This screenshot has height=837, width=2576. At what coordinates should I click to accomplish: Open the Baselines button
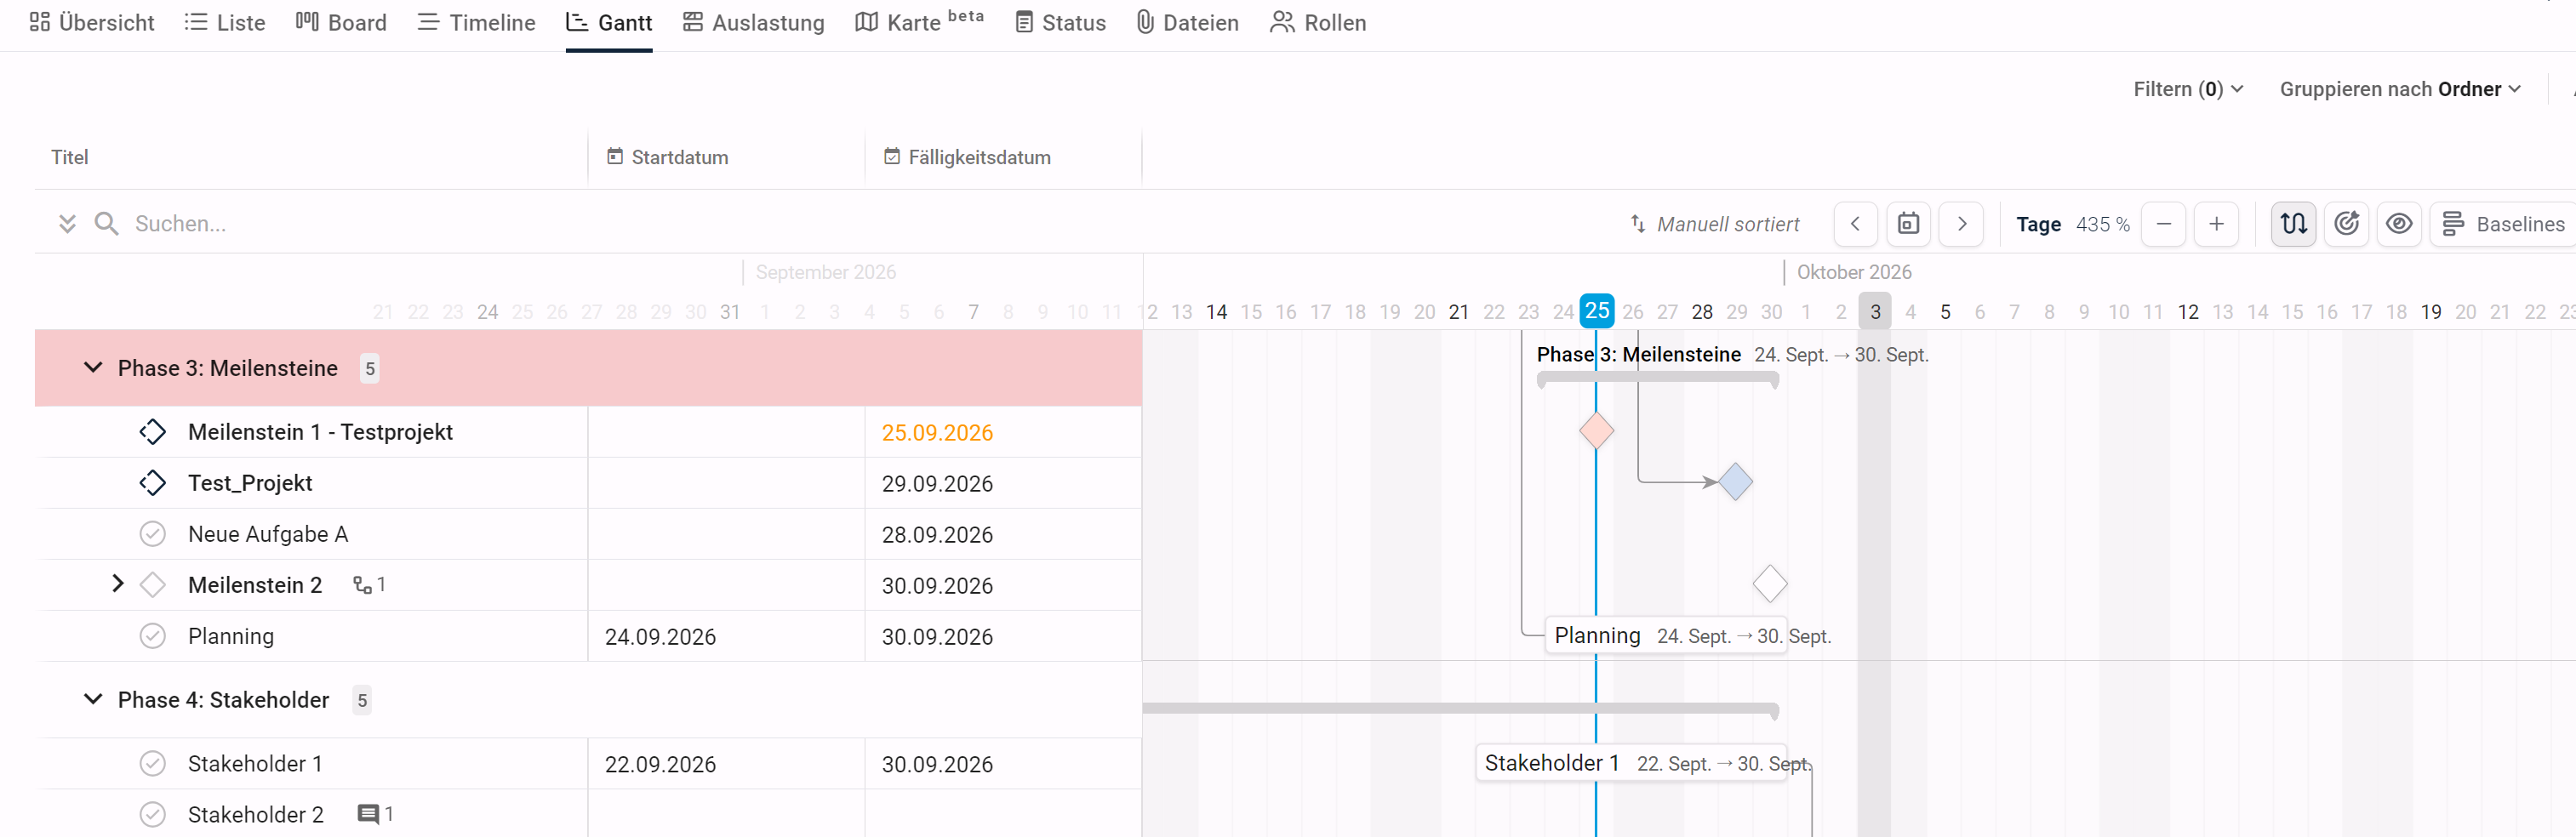tap(2502, 224)
